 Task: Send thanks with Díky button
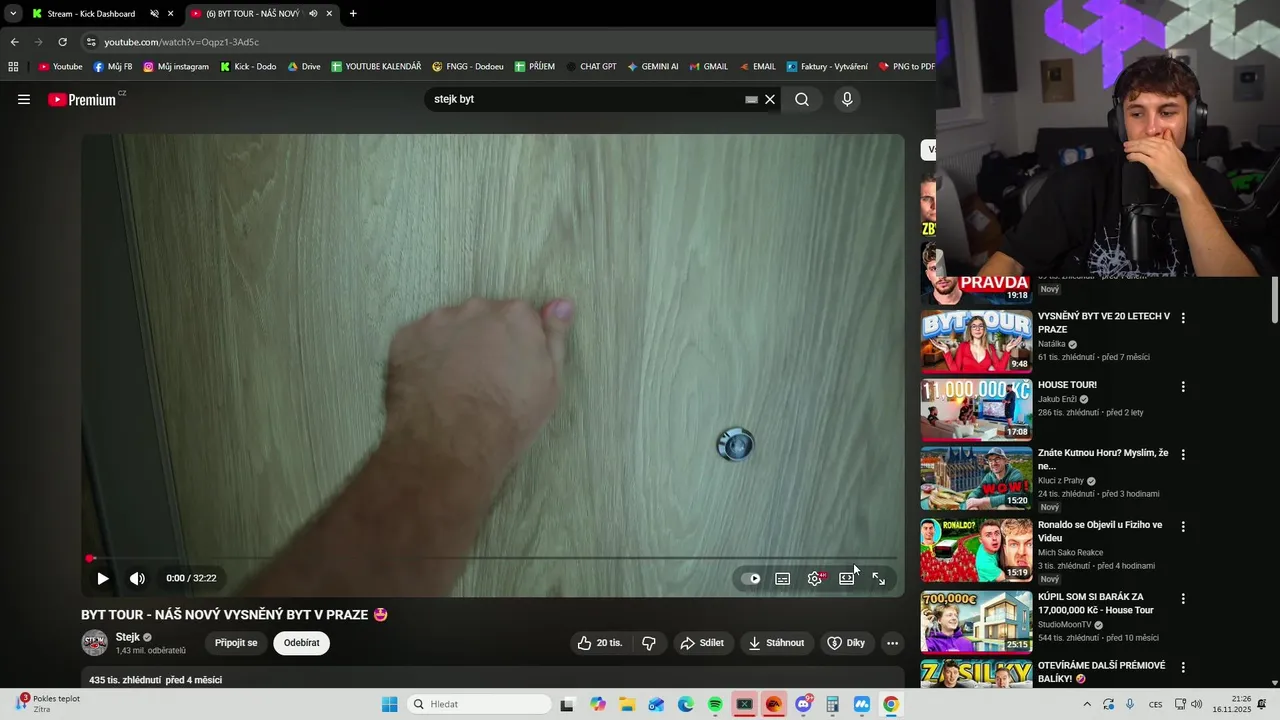(846, 643)
